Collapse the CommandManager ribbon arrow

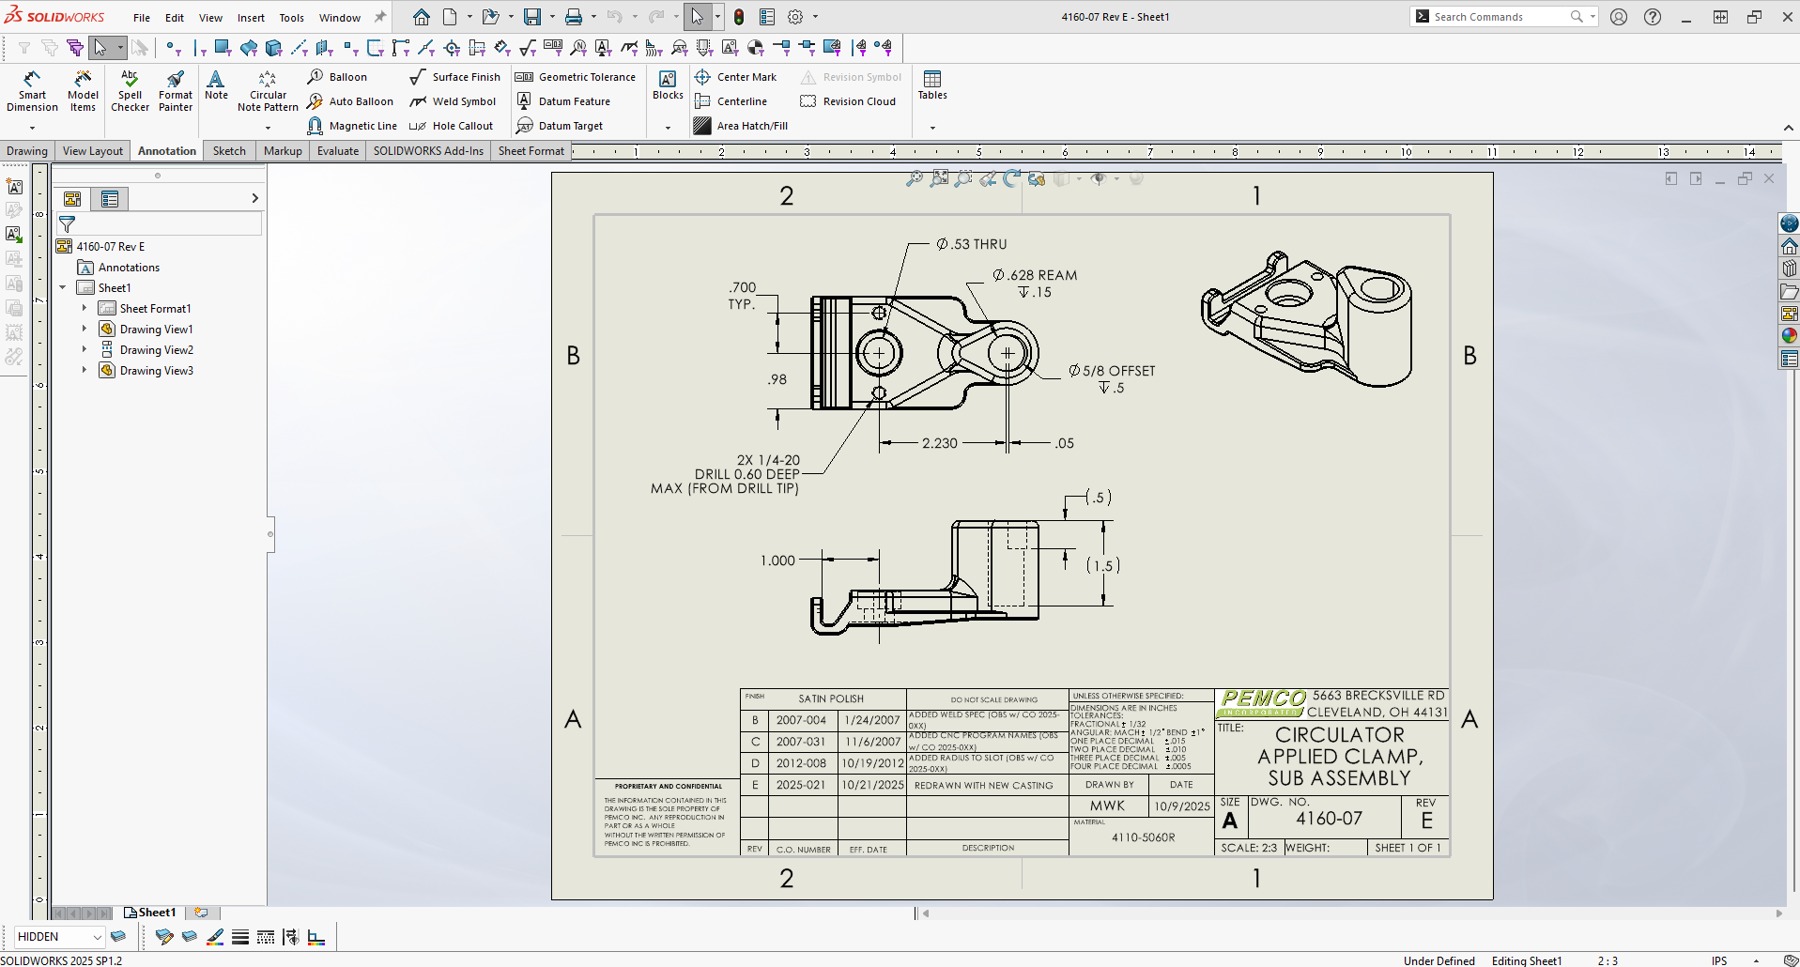(1788, 128)
